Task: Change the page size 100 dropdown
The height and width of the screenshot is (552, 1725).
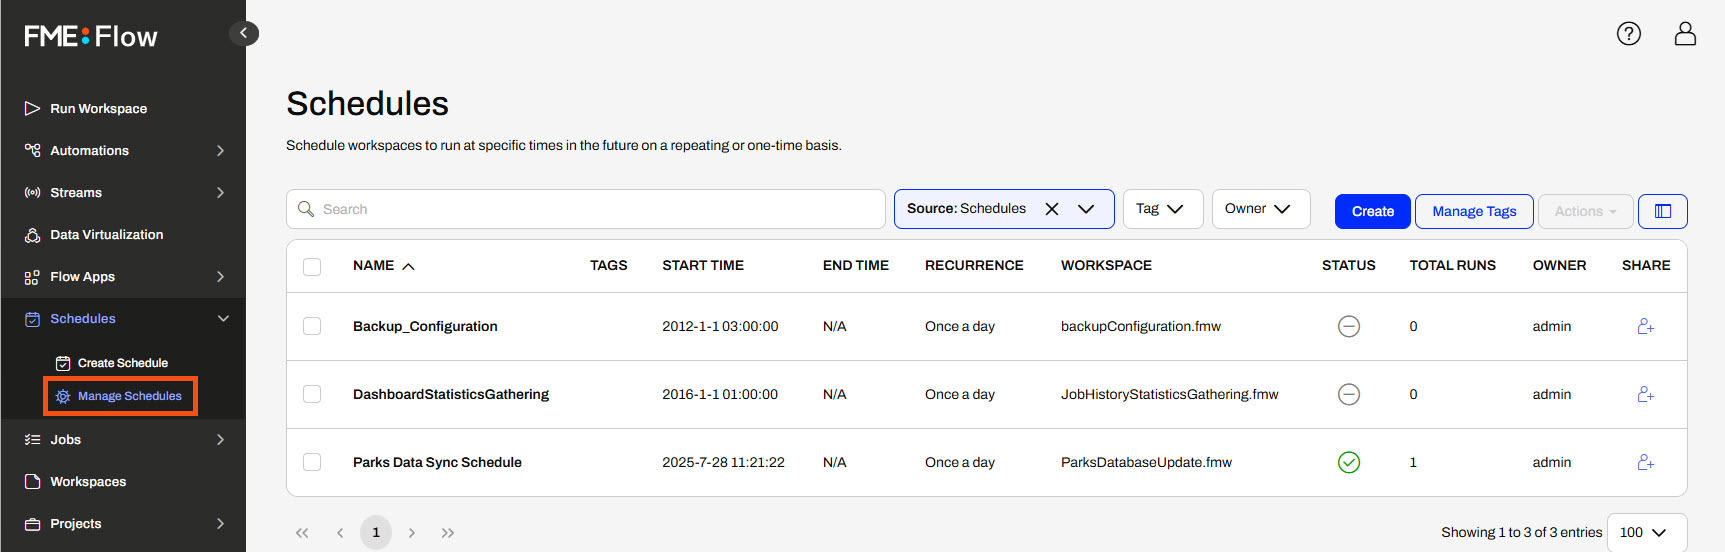Action: click(x=1645, y=532)
